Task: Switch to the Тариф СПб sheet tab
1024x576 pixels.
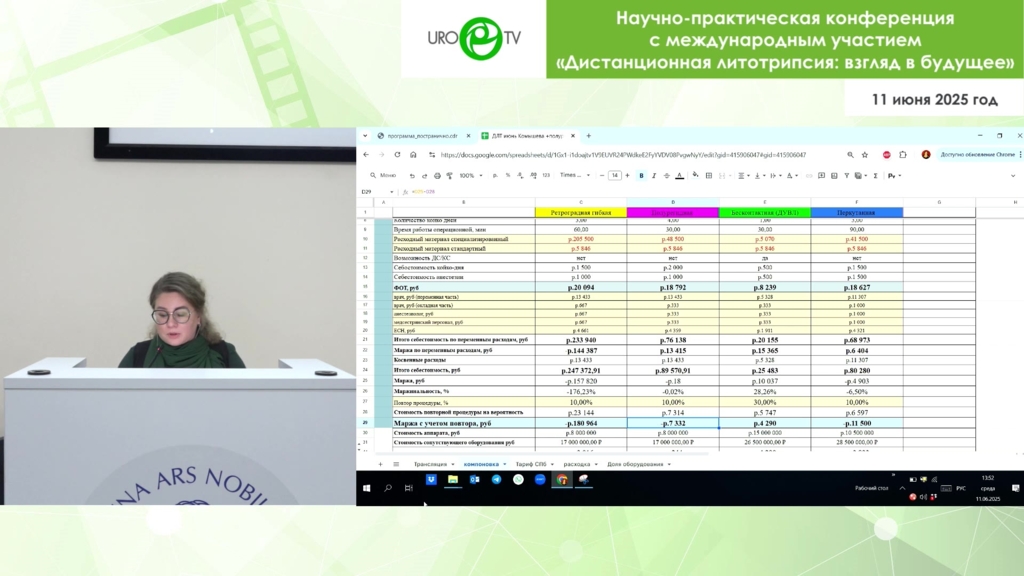Action: click(x=531, y=464)
